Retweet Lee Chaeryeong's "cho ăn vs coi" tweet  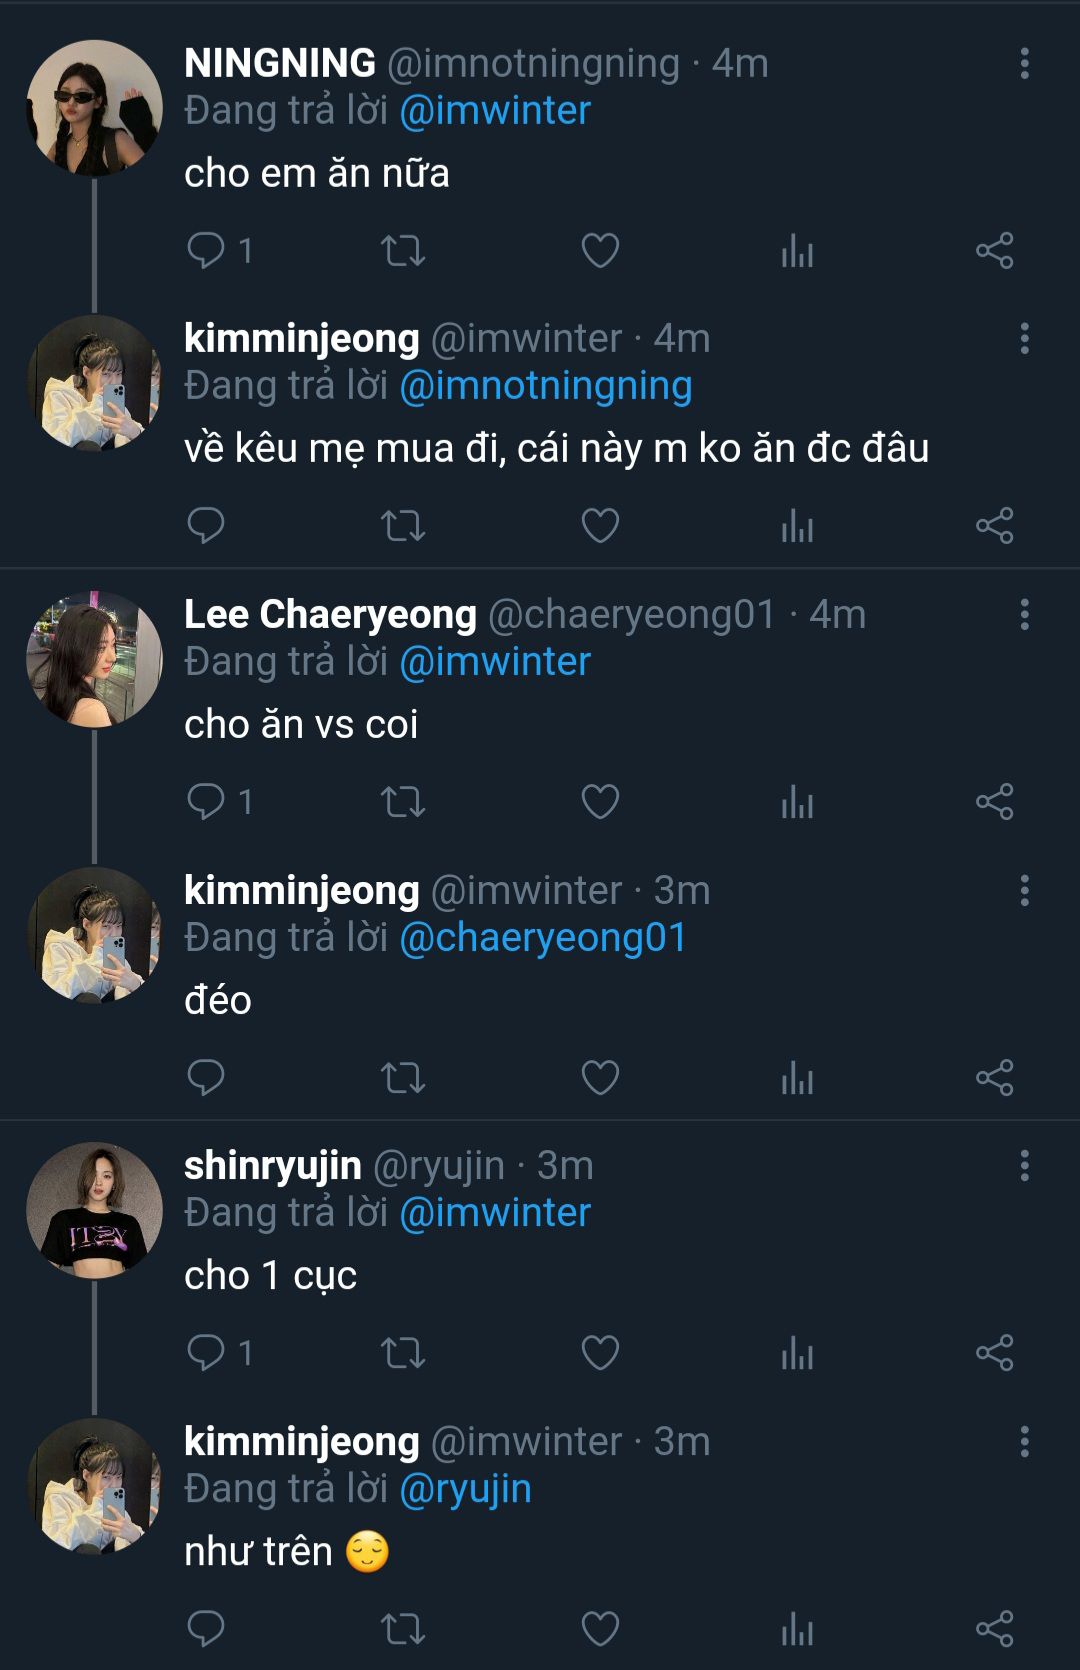click(403, 801)
